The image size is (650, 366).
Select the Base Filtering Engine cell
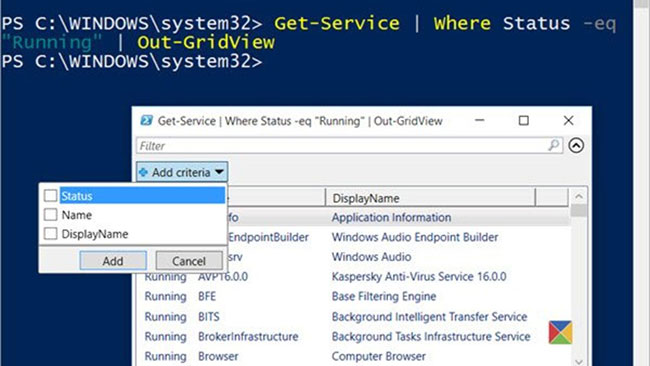pos(384,296)
